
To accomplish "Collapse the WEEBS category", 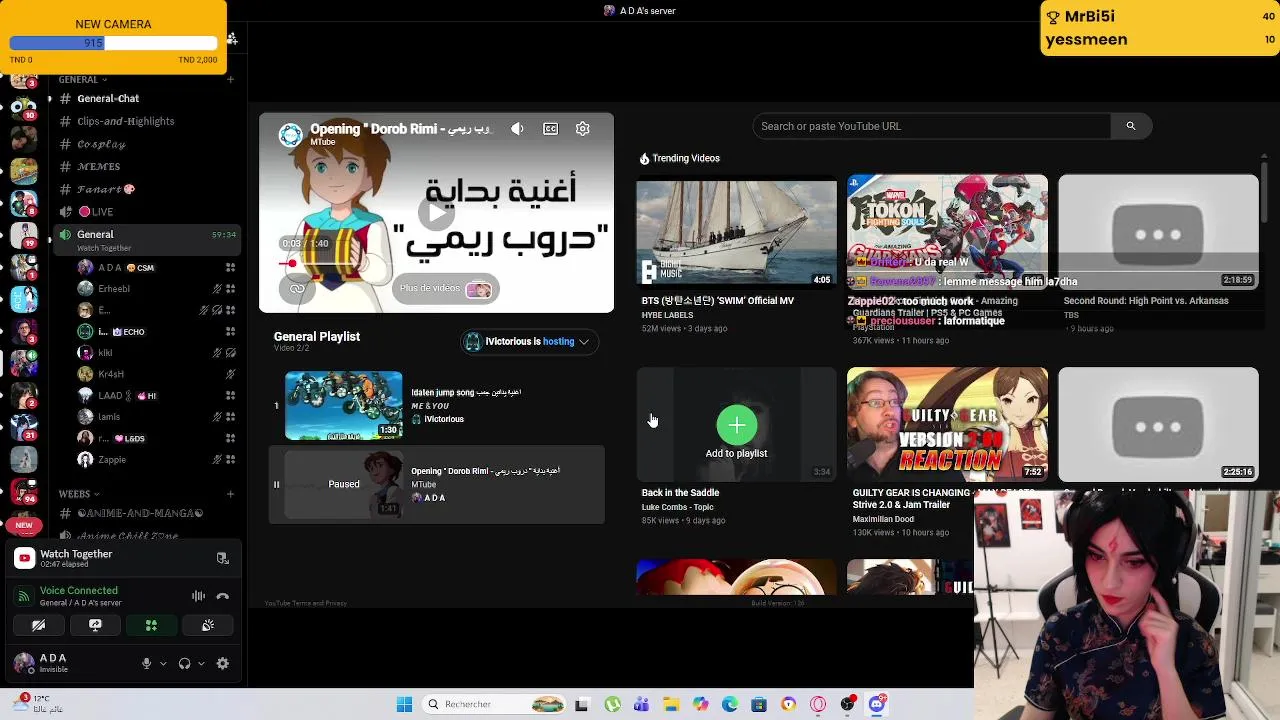I will click(x=79, y=494).
